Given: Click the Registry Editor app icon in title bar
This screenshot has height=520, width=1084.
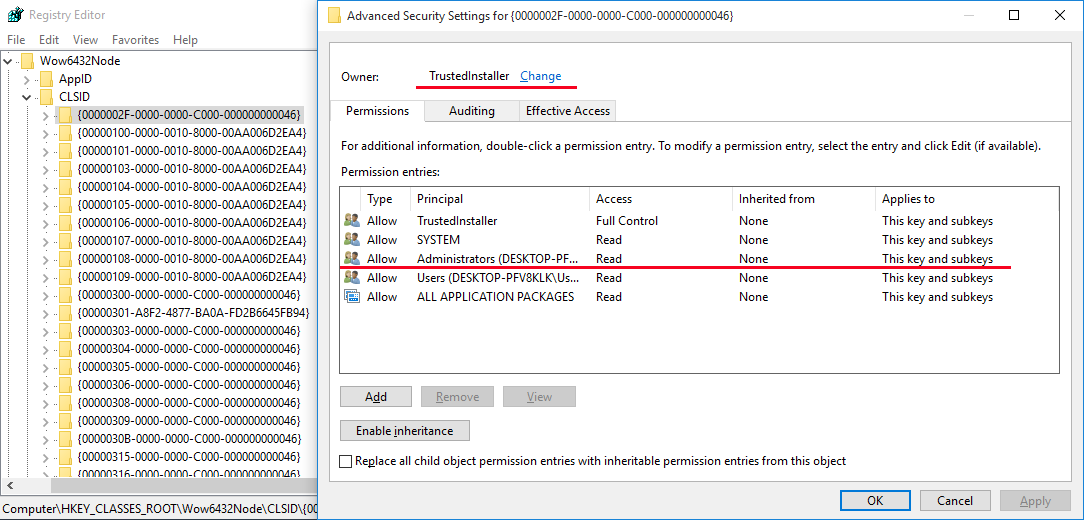Looking at the screenshot, I should click(15, 15).
